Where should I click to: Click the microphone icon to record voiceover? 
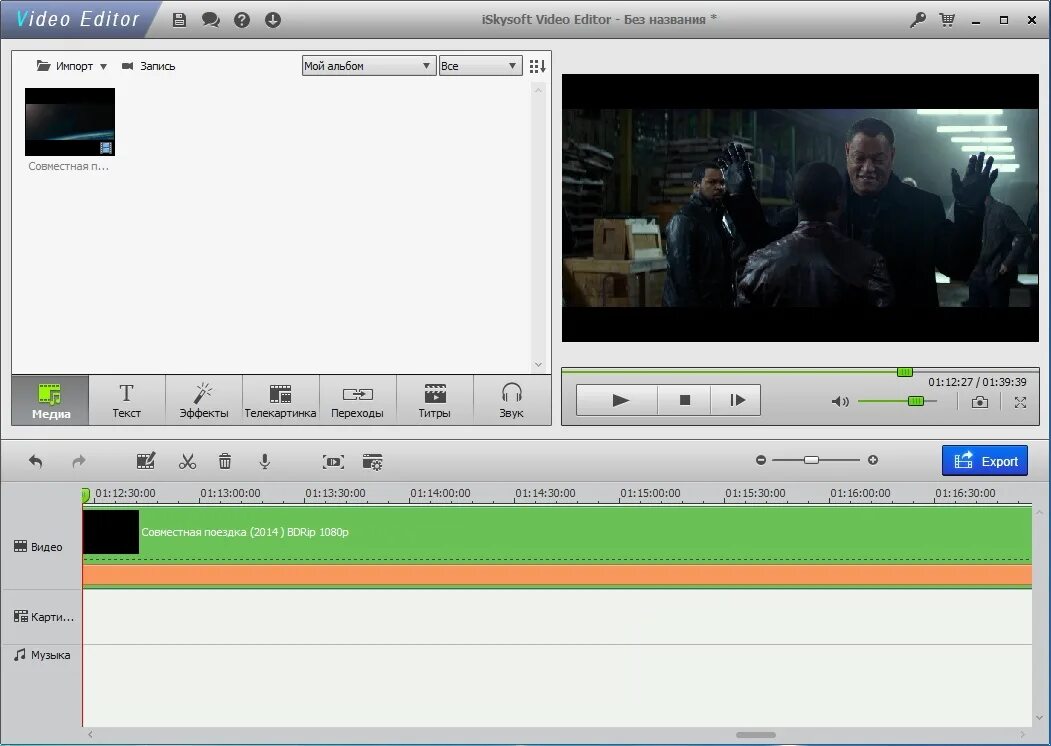pos(264,461)
